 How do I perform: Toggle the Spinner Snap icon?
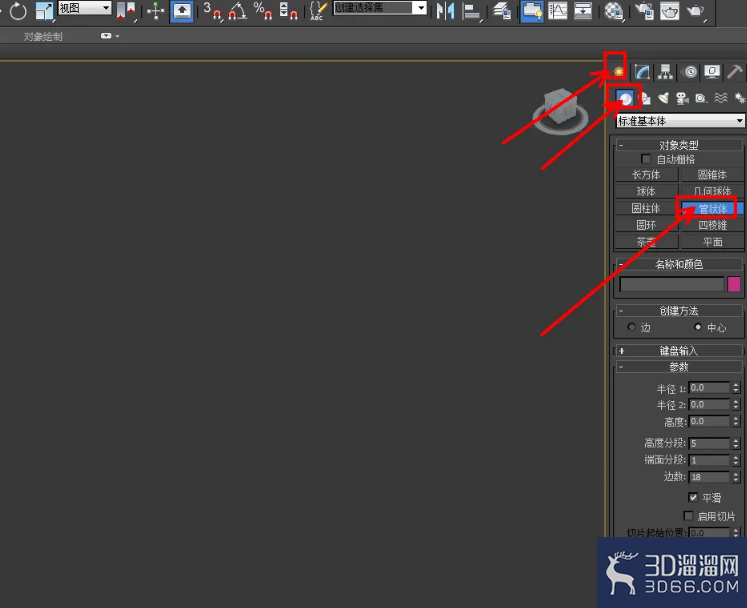(288, 11)
